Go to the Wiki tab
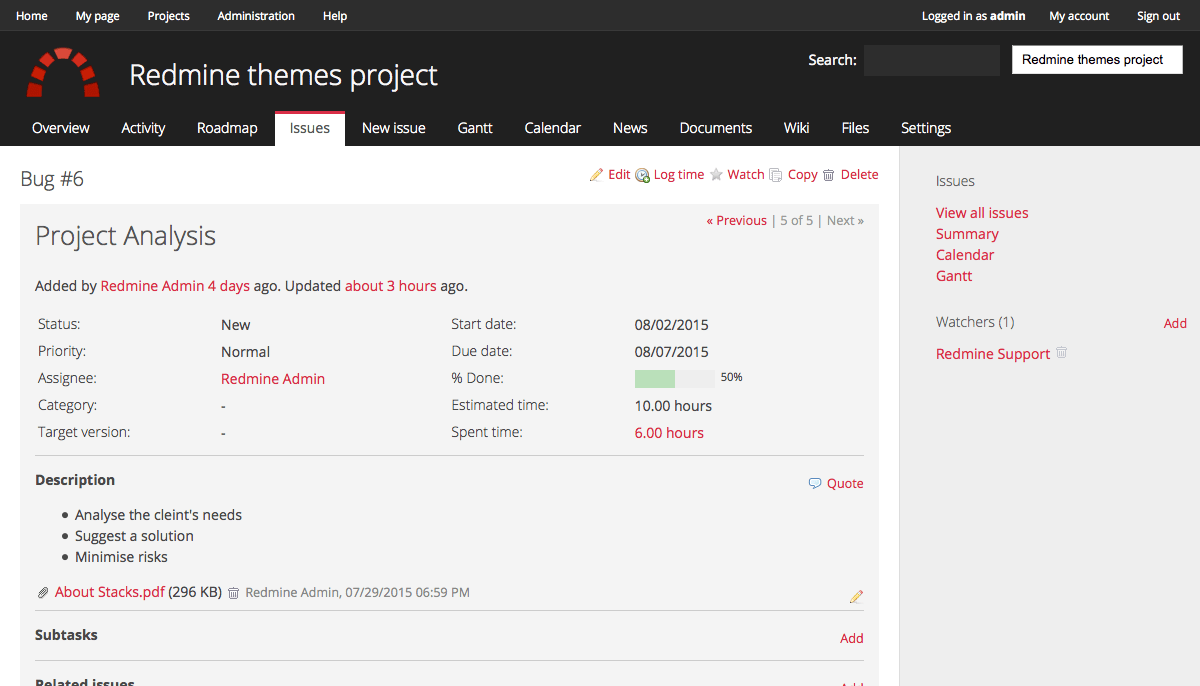Image resolution: width=1200 pixels, height=686 pixels. [x=797, y=128]
